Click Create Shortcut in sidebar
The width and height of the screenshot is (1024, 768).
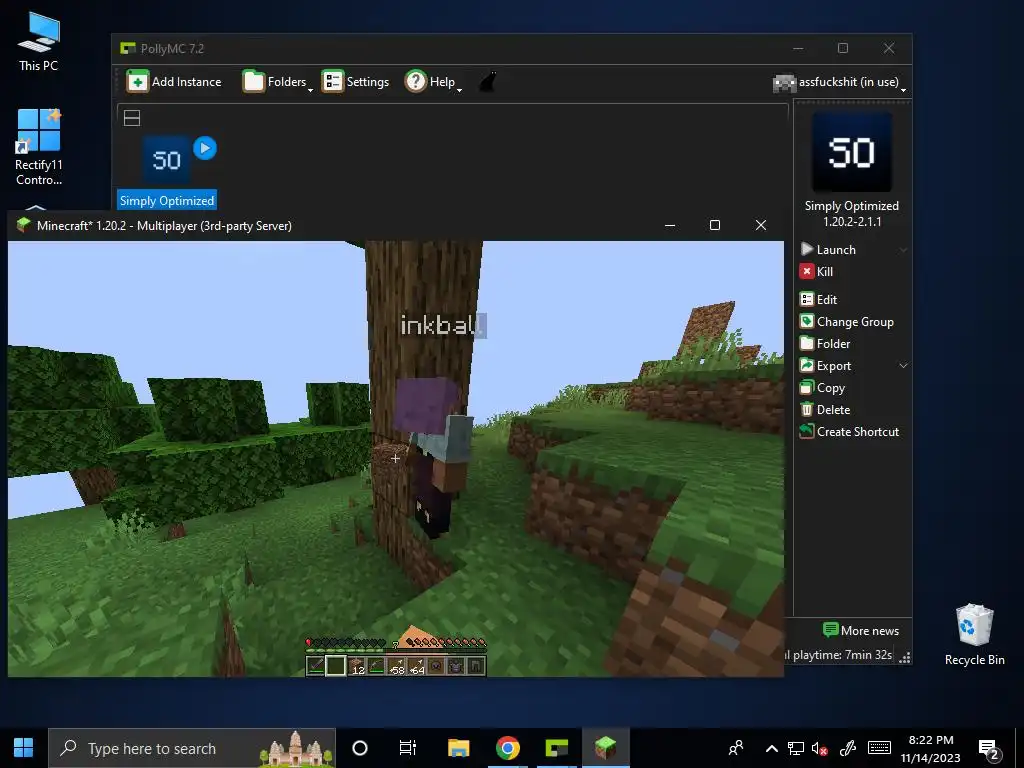(x=850, y=432)
